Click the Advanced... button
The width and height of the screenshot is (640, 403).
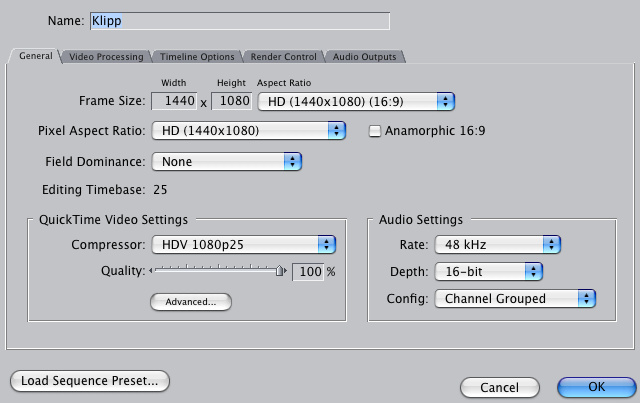point(190,301)
